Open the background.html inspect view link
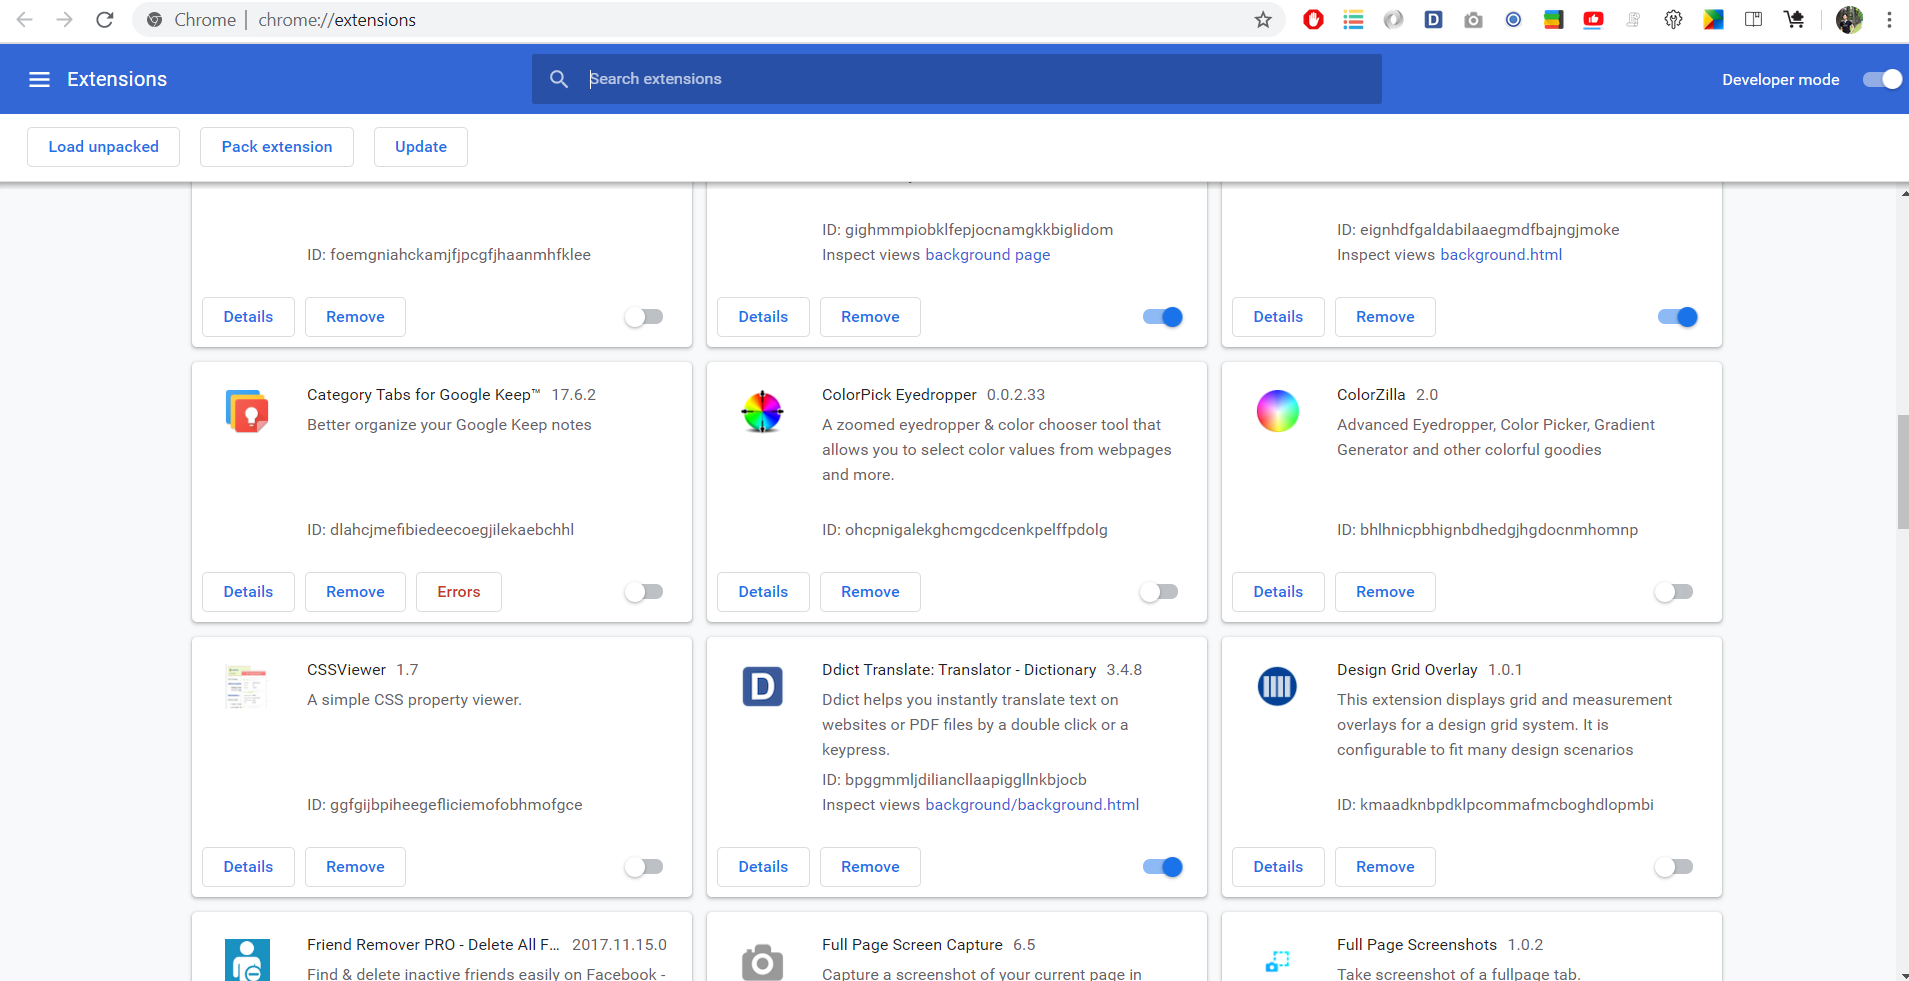The image size is (1909, 981). (1501, 255)
